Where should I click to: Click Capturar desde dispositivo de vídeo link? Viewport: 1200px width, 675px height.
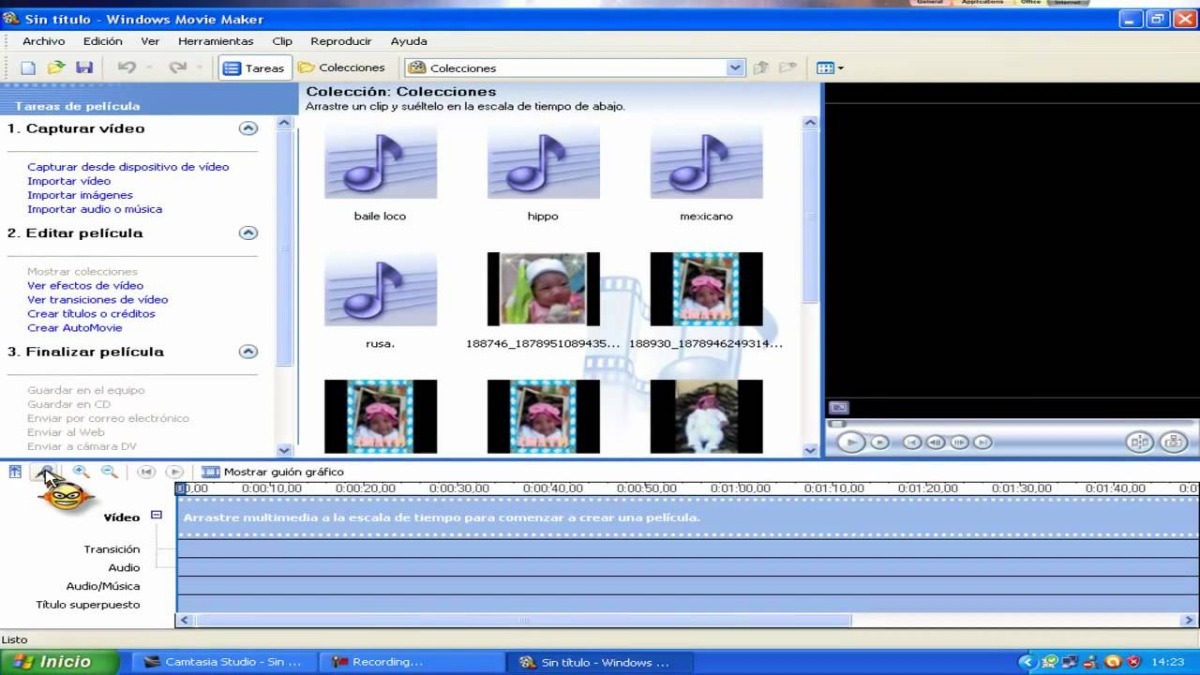pyautogui.click(x=128, y=167)
